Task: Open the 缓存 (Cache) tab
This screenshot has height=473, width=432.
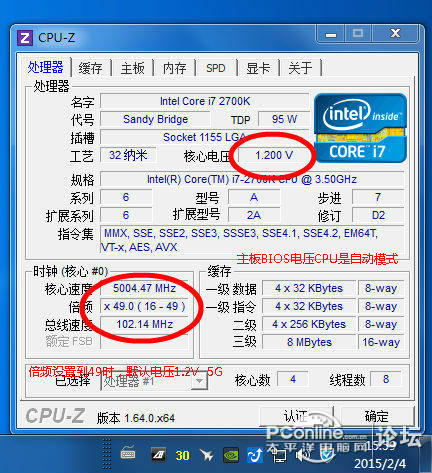Action: coord(91,68)
